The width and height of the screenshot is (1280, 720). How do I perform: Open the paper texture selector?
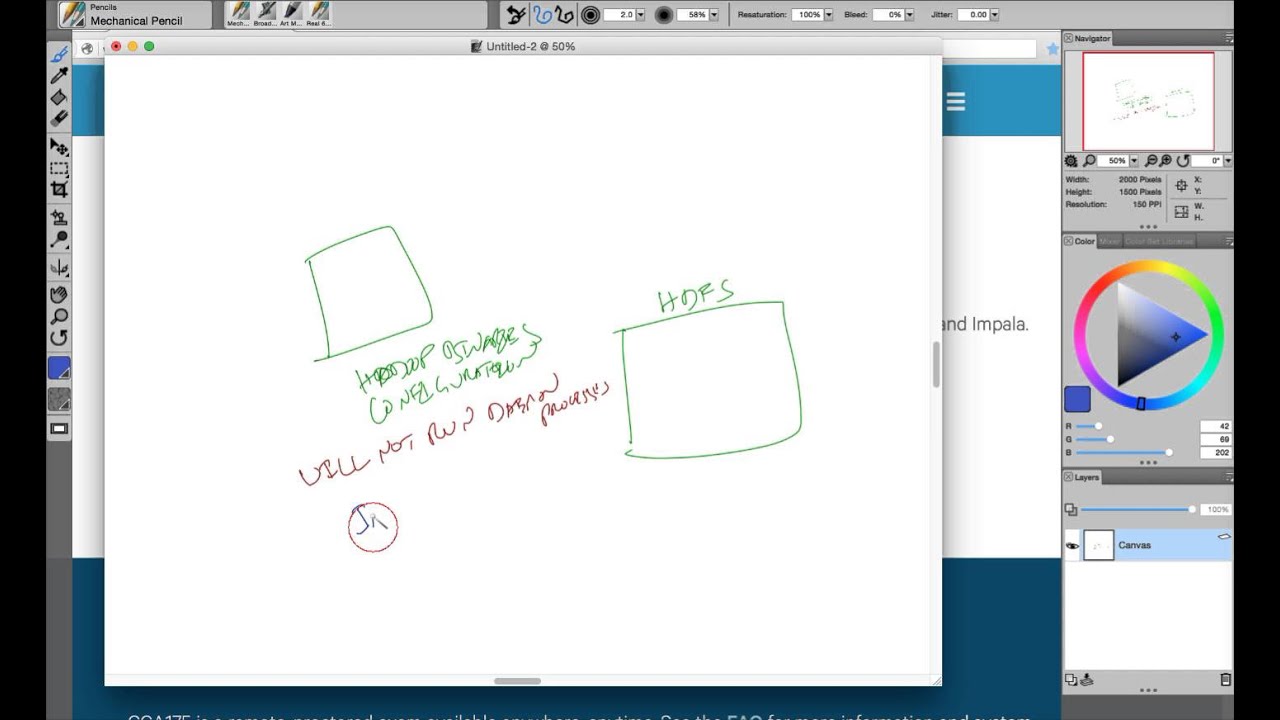(59, 399)
